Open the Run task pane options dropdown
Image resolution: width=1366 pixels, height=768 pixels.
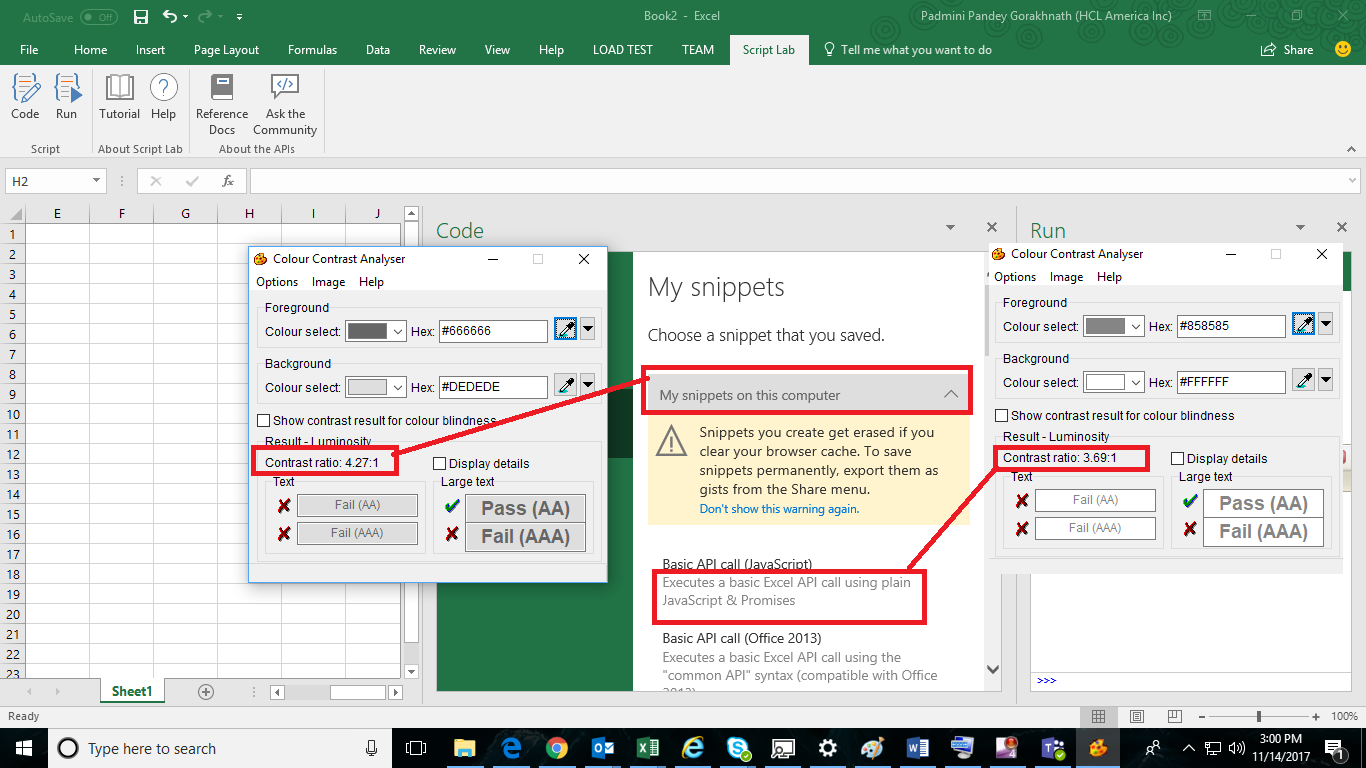tap(1300, 229)
